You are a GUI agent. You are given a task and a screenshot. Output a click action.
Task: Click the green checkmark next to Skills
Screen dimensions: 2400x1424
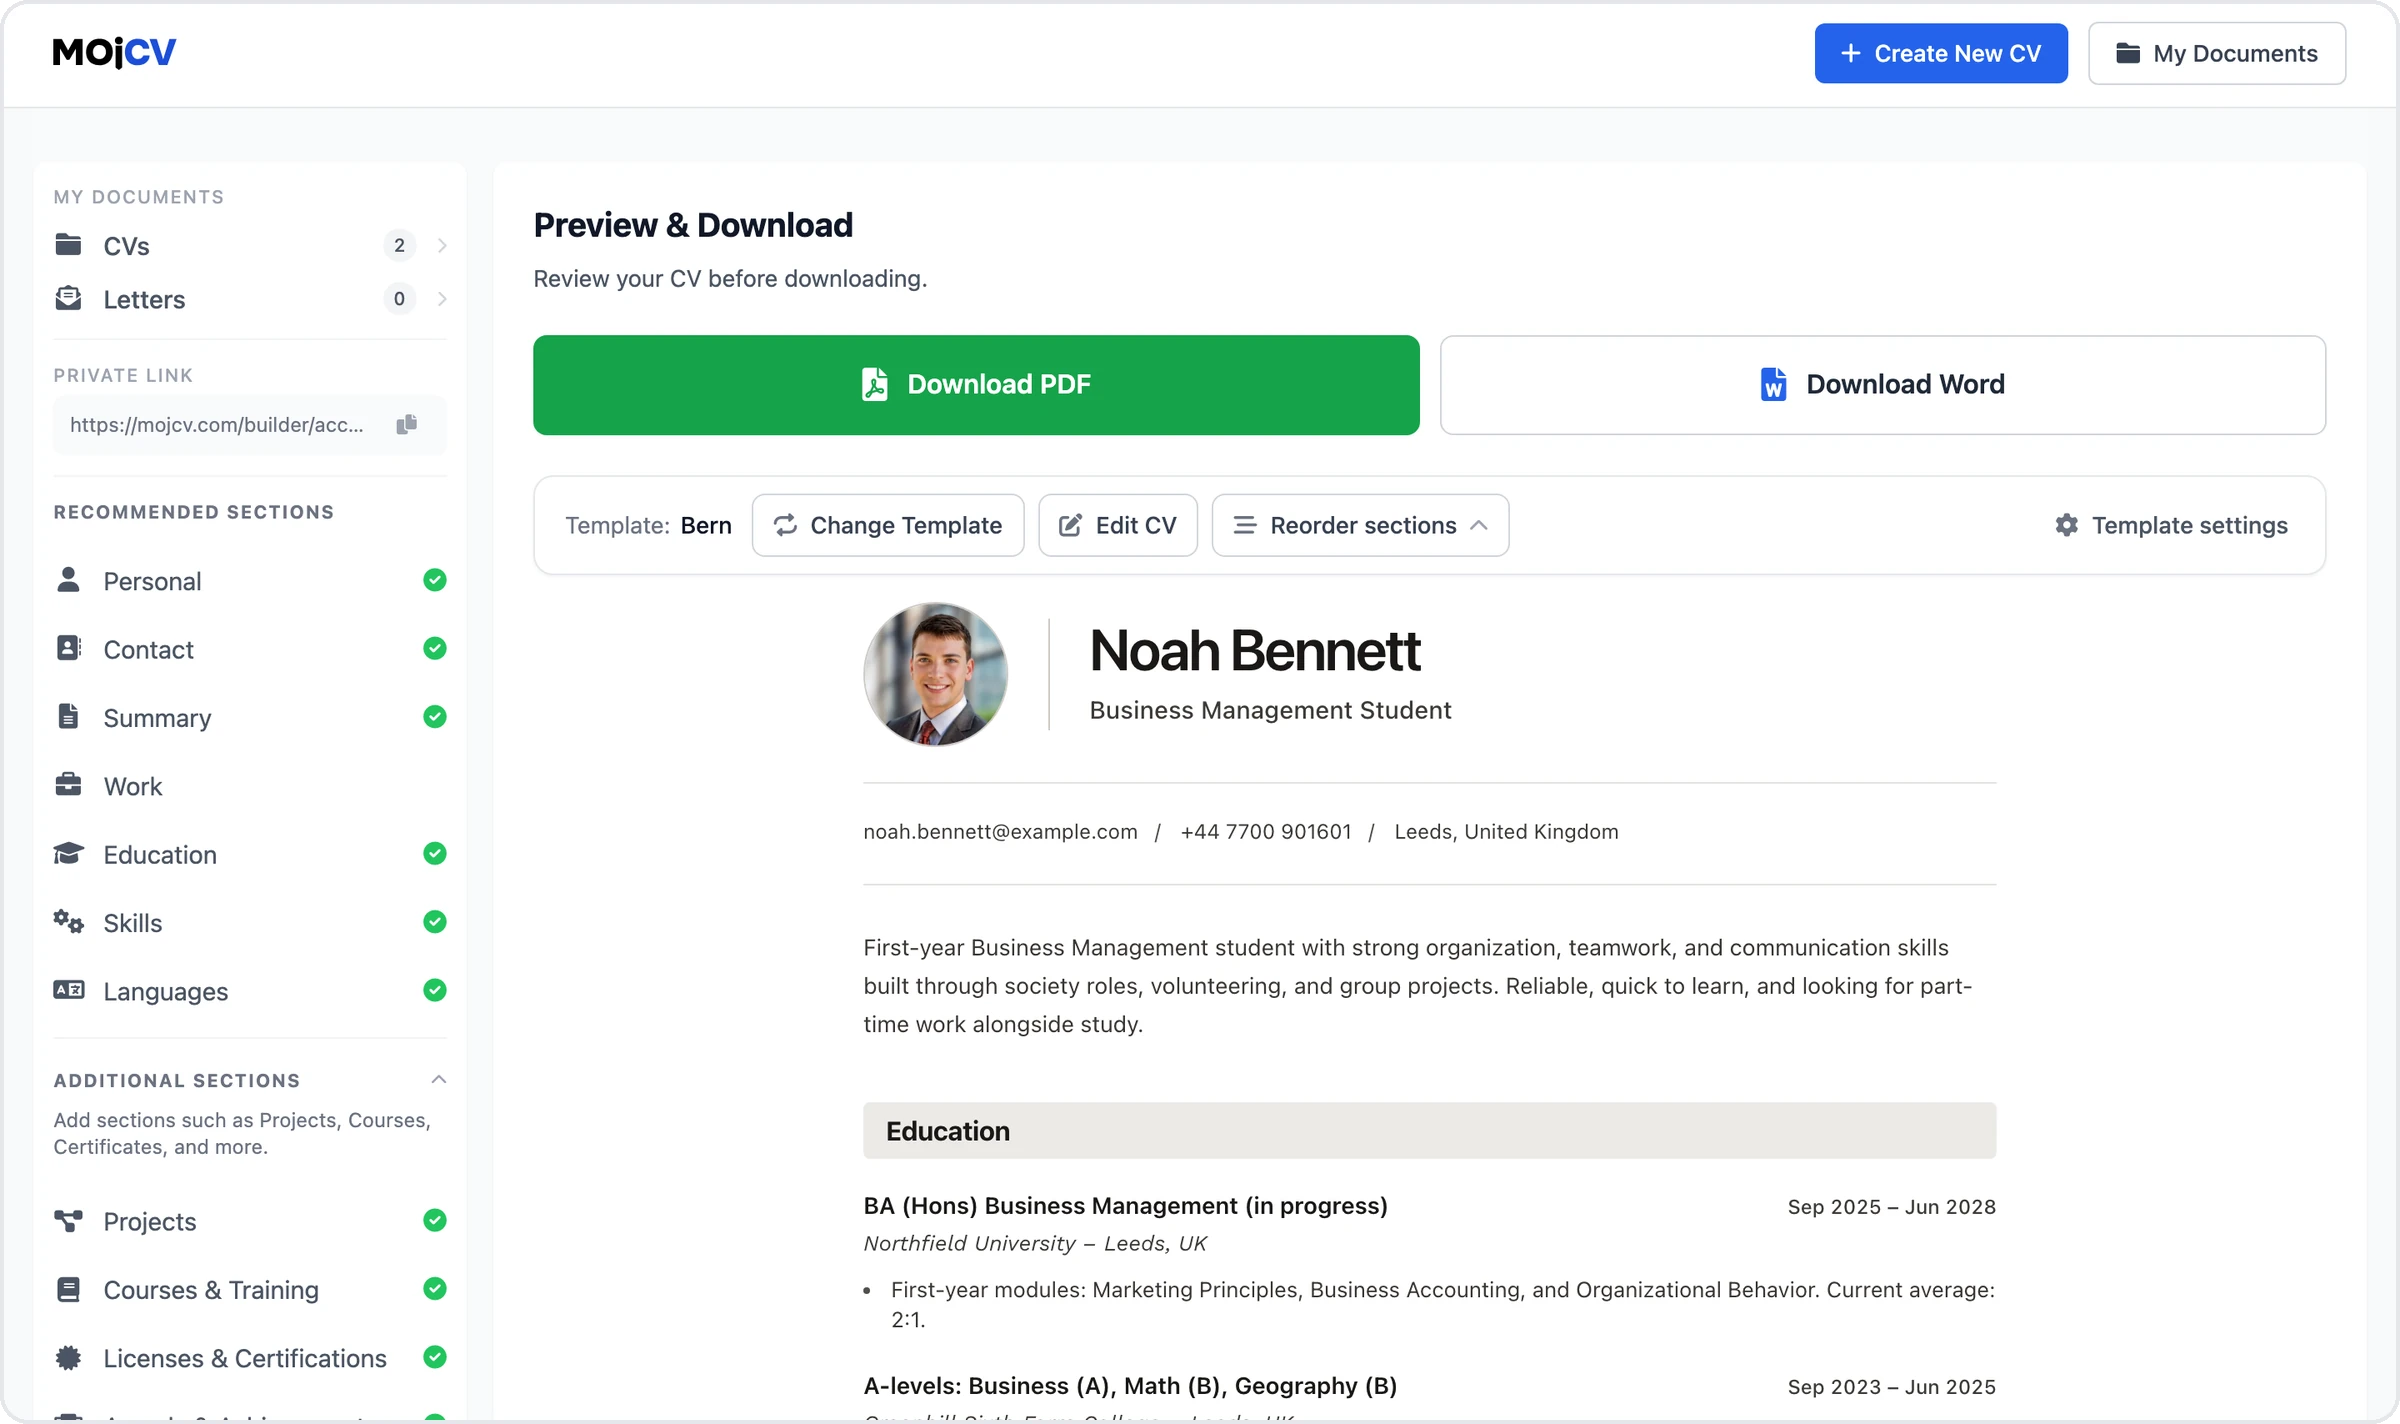pyautogui.click(x=434, y=922)
